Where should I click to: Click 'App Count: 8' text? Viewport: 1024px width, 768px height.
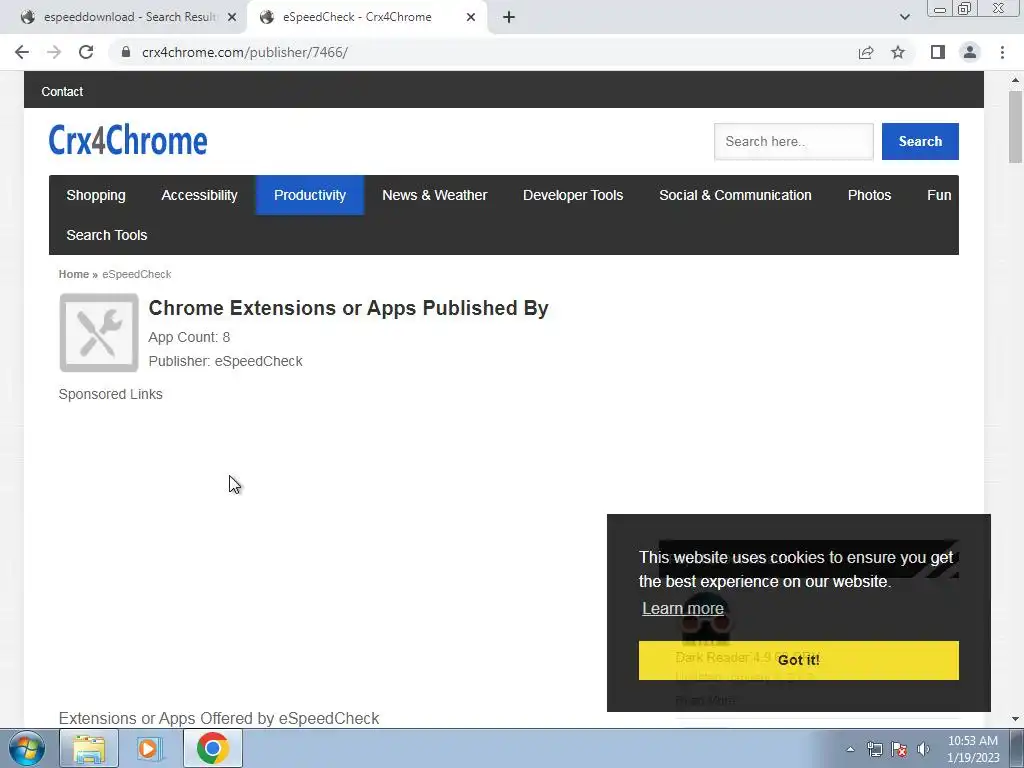click(x=189, y=337)
